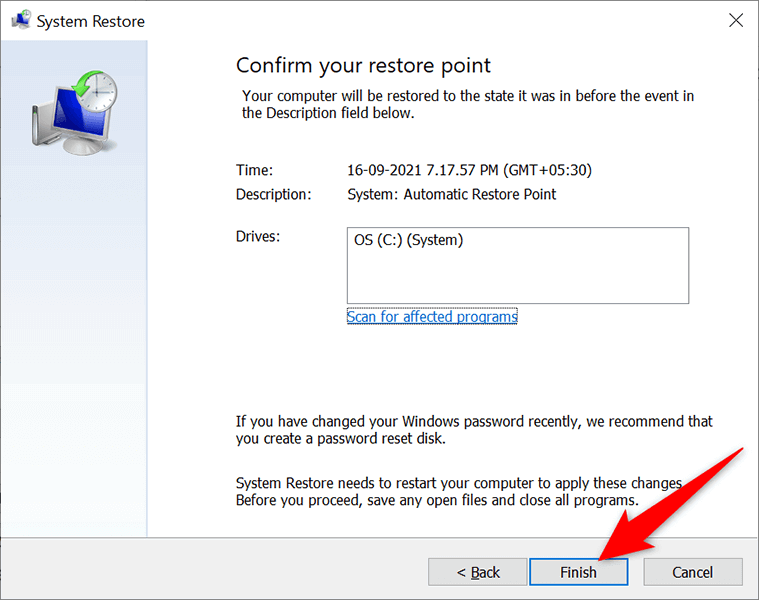
Task: Click the System Restore title bar icon
Action: (x=19, y=21)
